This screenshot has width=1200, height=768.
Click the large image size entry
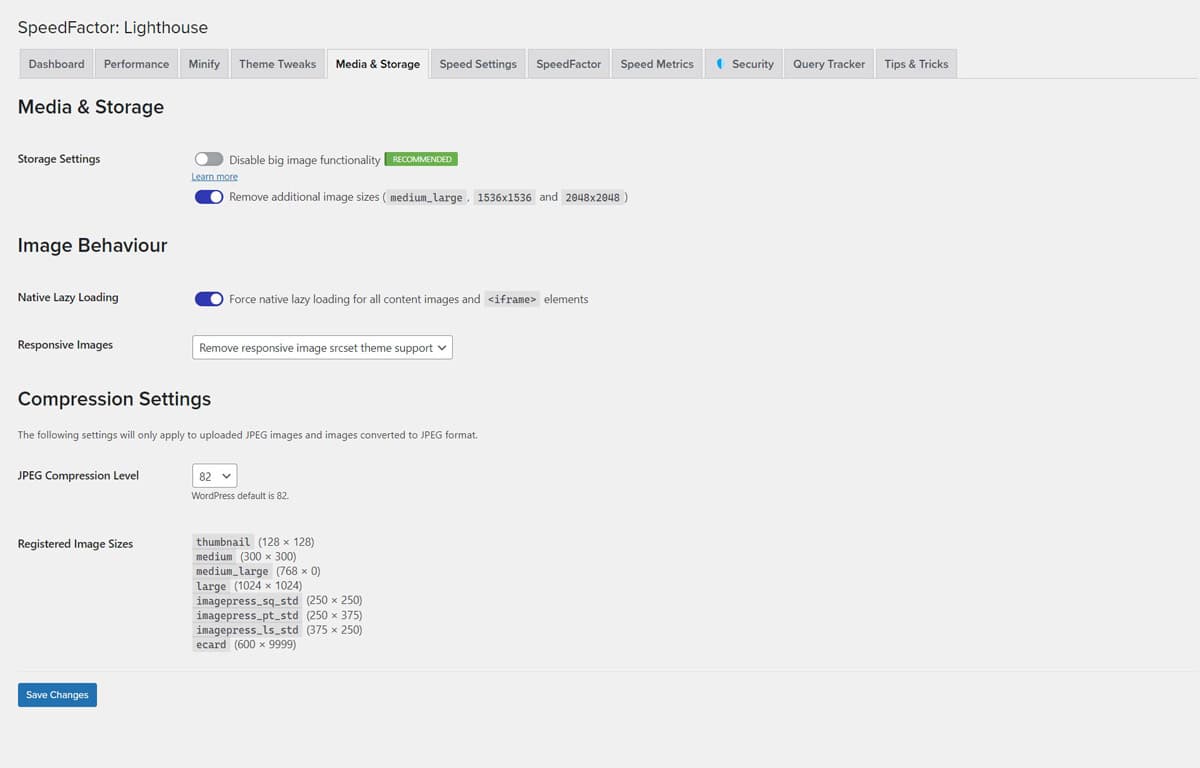coord(248,586)
